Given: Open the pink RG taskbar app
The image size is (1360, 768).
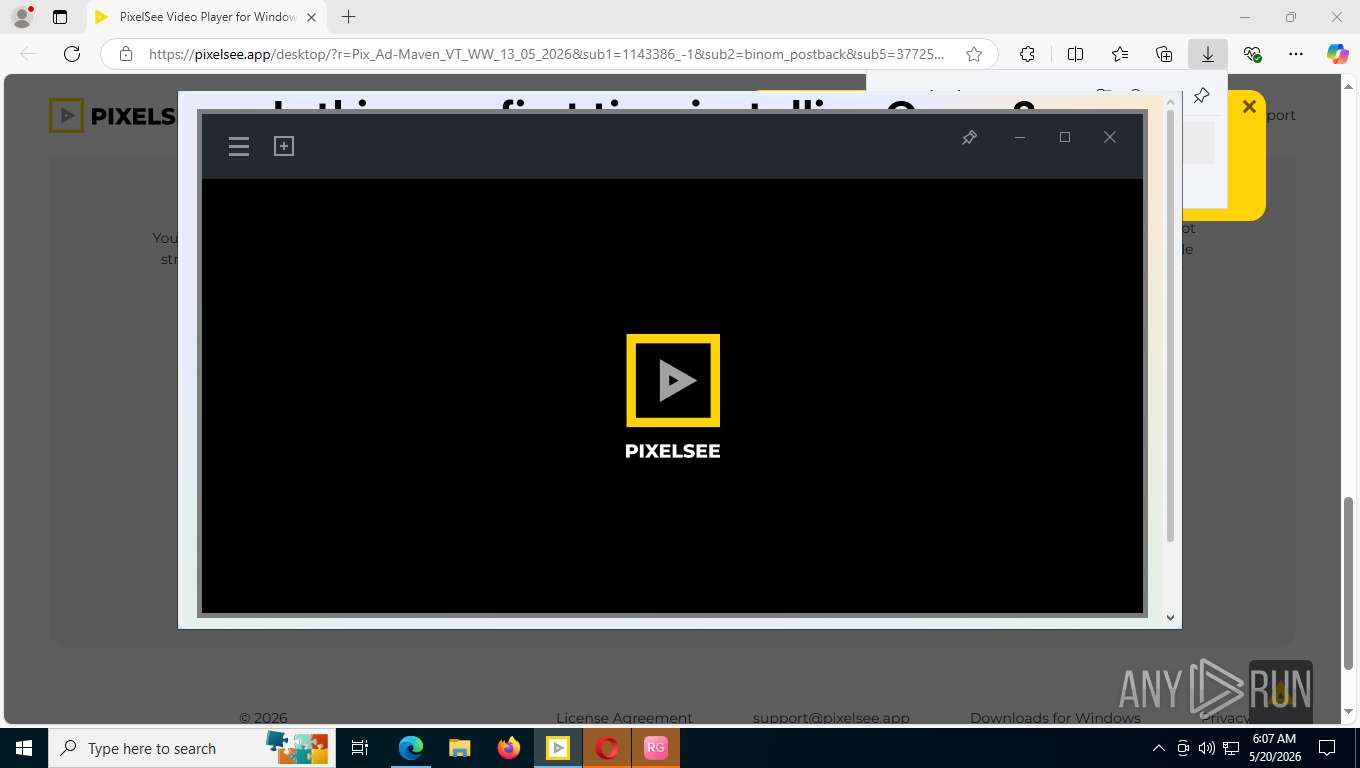Looking at the screenshot, I should (656, 748).
